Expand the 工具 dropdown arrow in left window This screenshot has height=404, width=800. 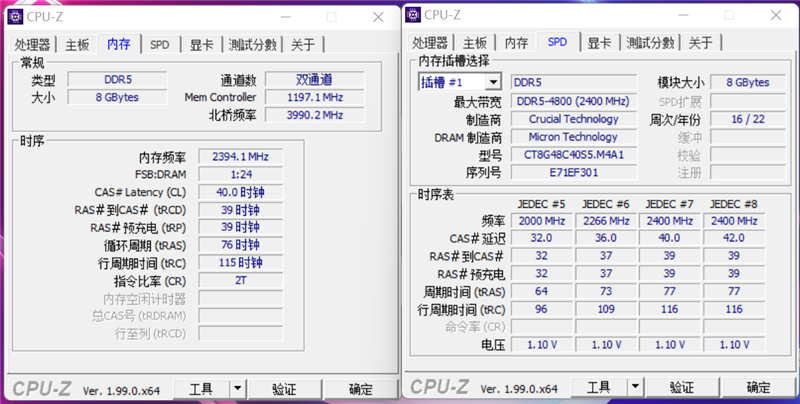[237, 389]
